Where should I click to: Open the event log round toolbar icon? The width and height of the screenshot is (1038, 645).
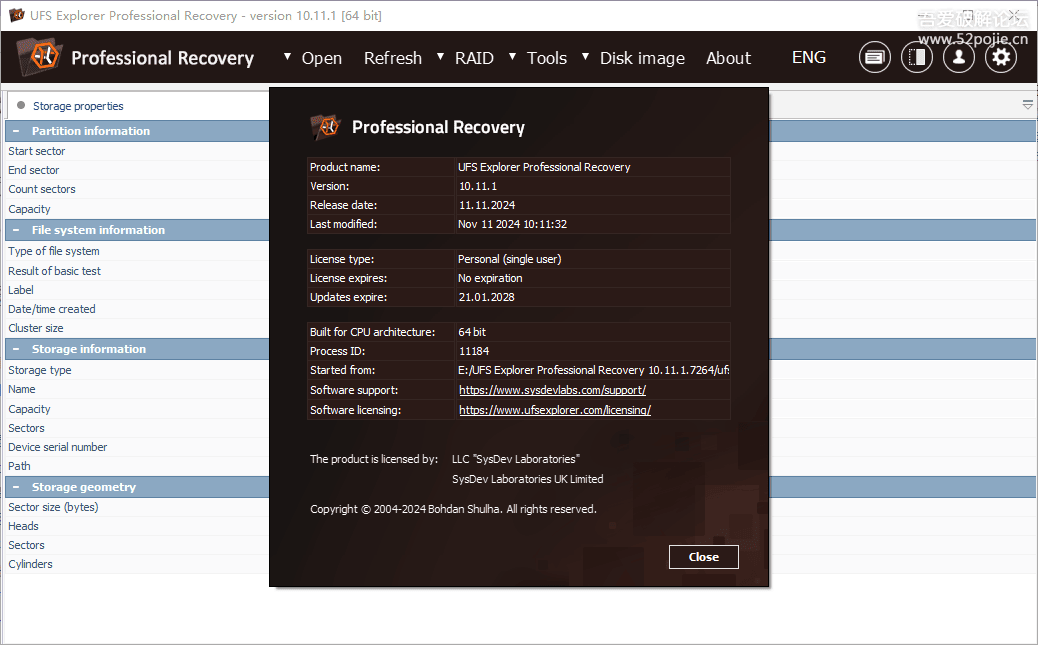tap(874, 58)
